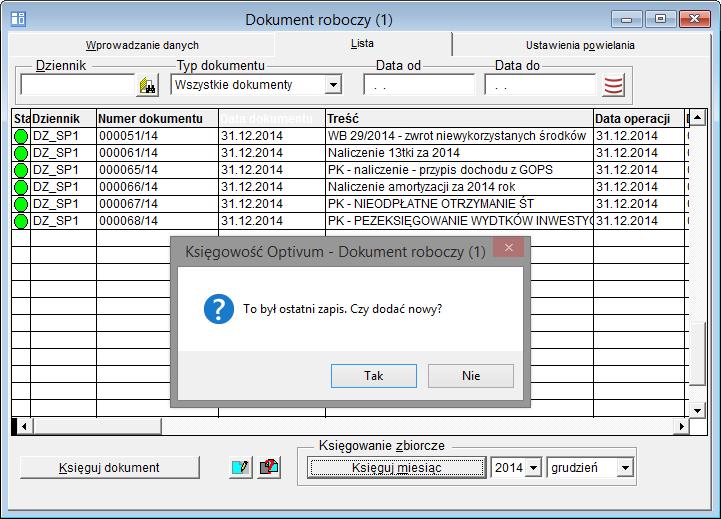Click 'PK - naliczenie - przypis dochodu z GOPS'

click(459, 170)
